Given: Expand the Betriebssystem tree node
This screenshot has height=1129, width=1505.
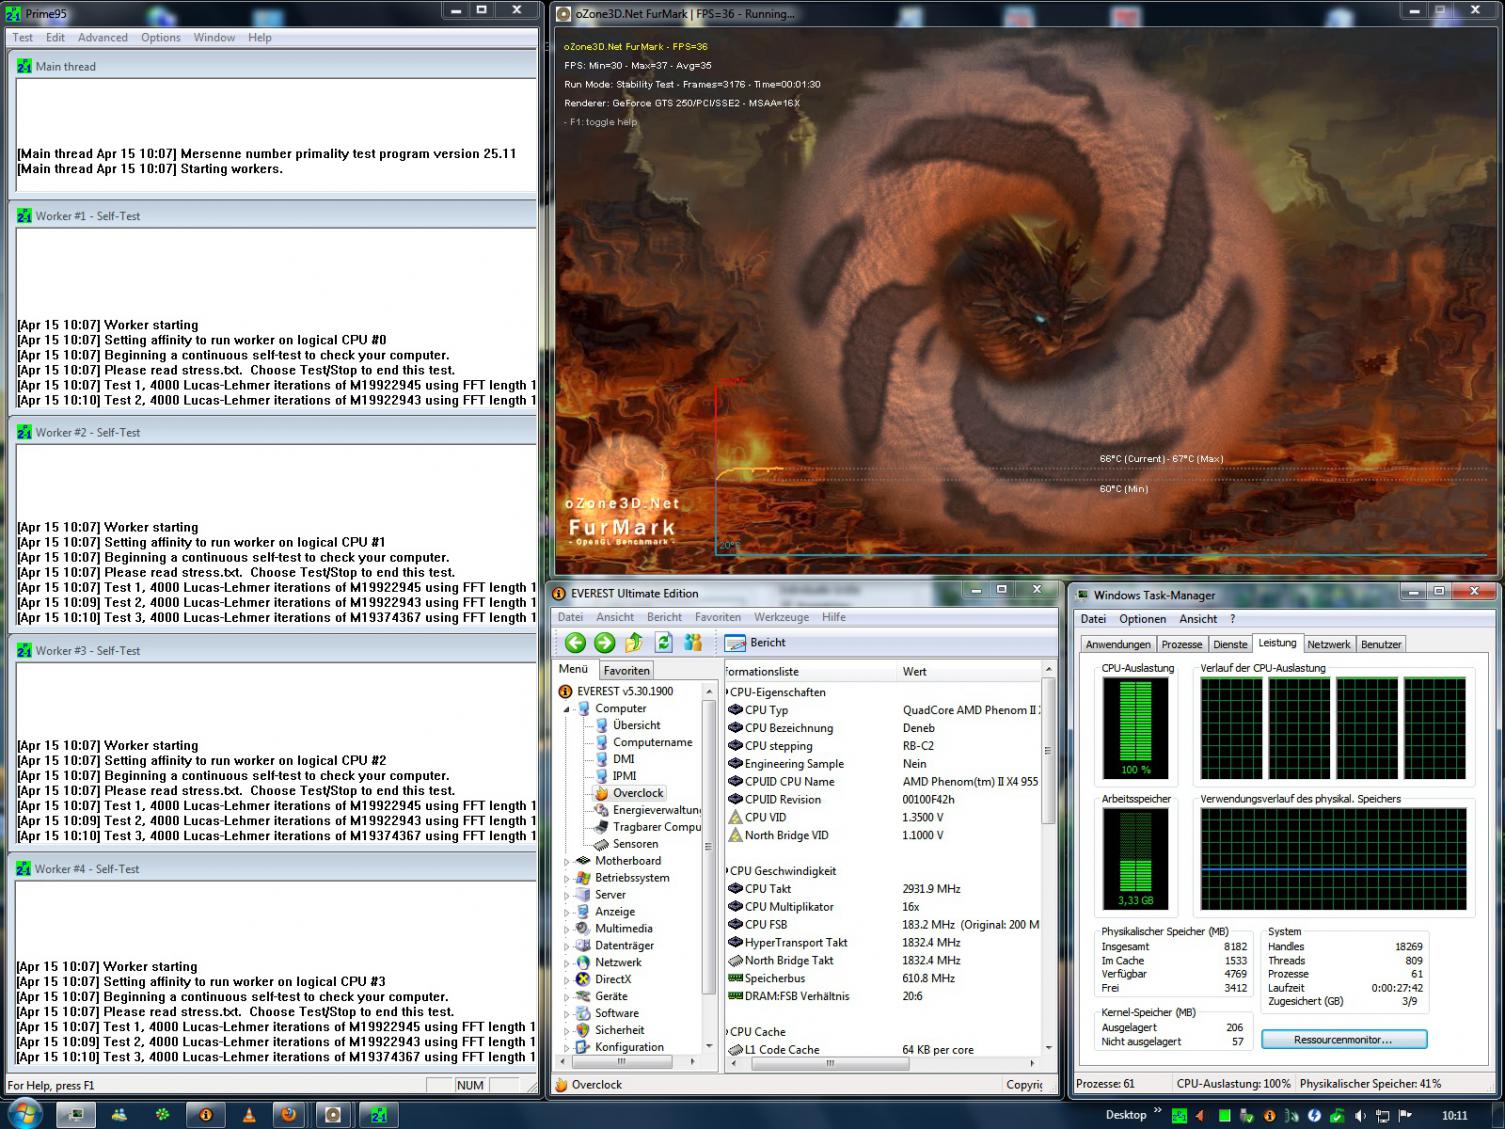Looking at the screenshot, I should point(567,878).
